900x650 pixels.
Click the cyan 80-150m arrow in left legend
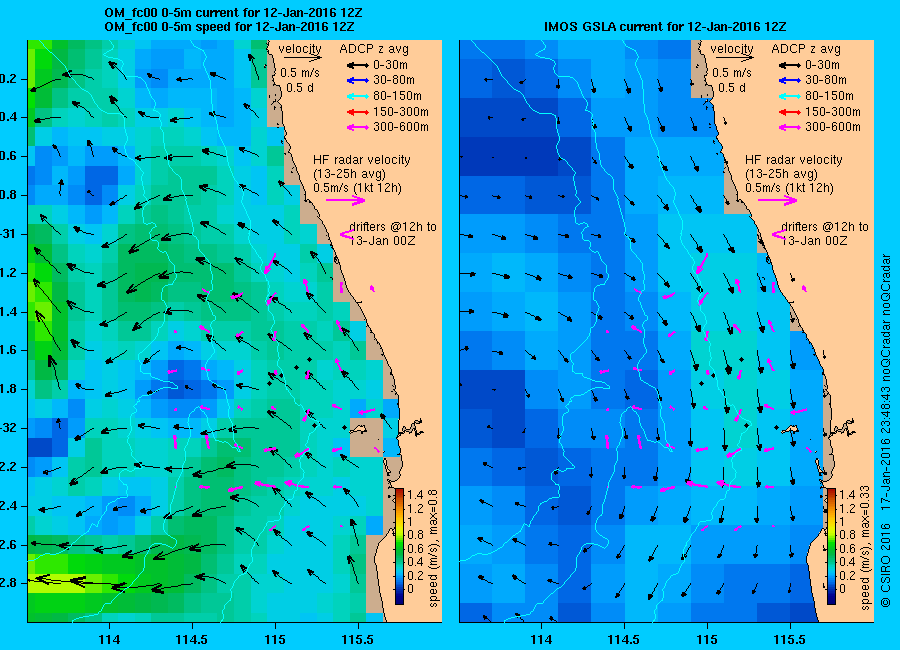358,96
